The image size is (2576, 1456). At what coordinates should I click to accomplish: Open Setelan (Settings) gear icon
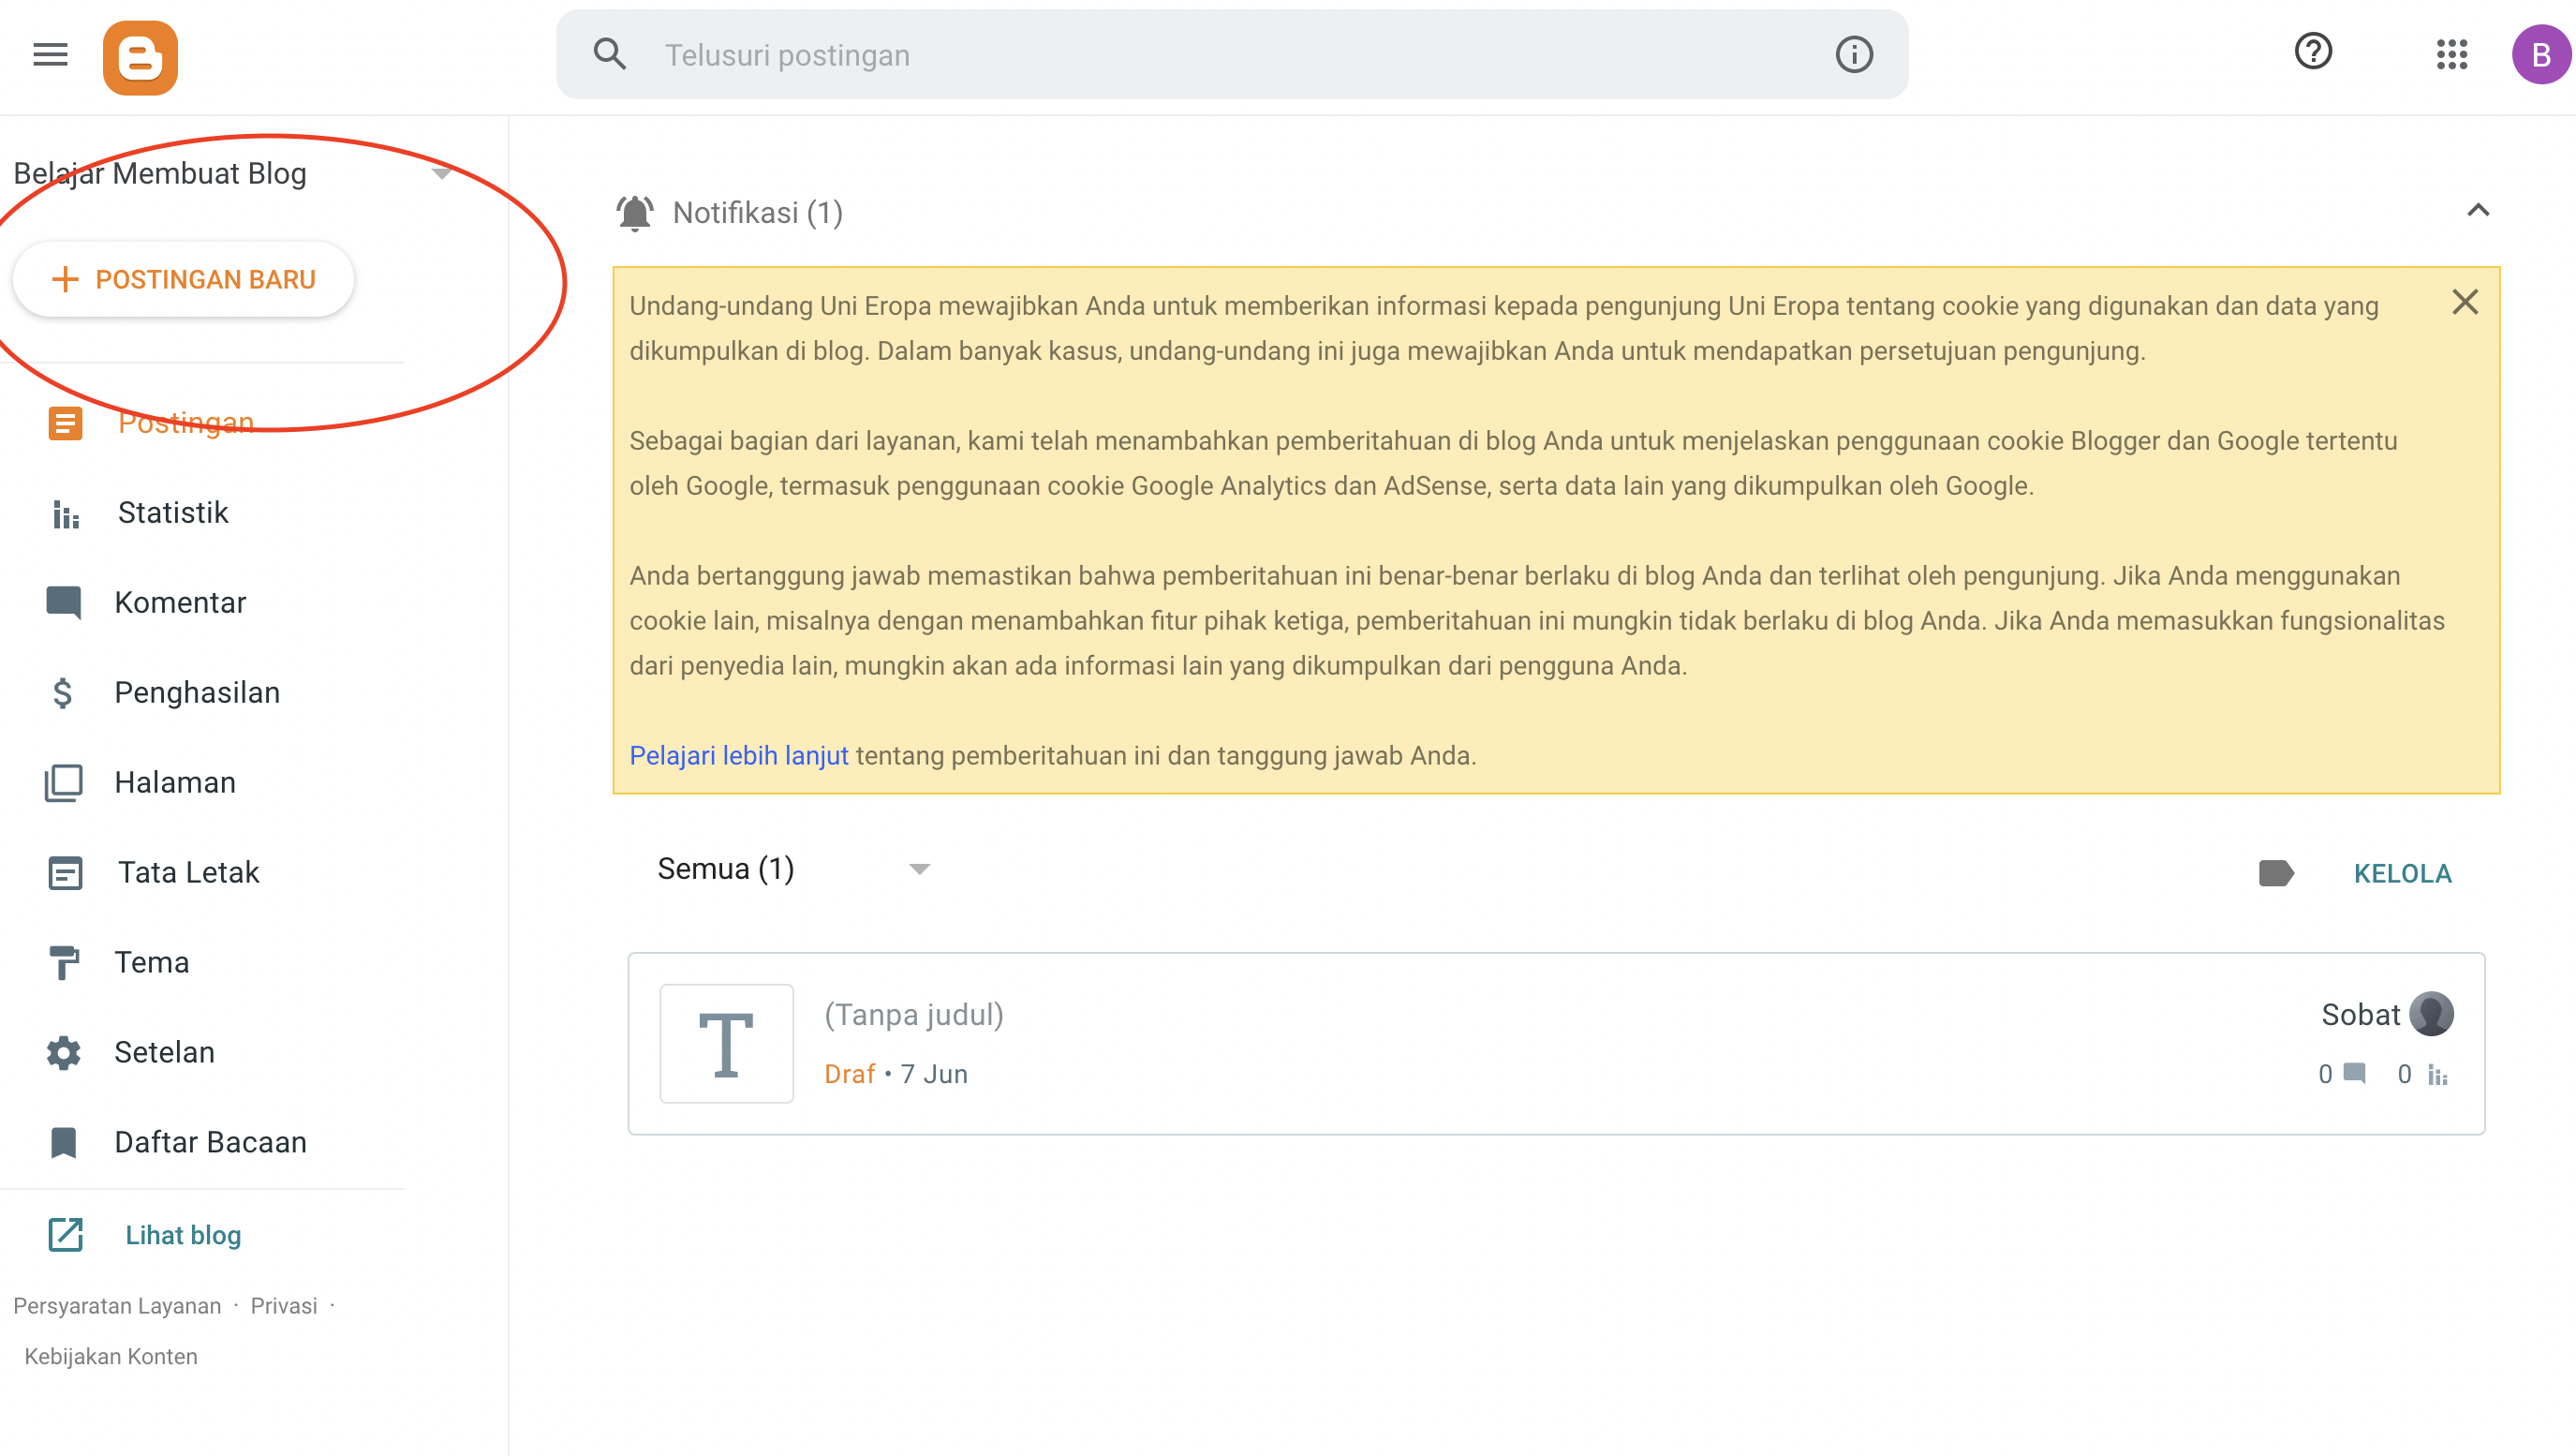pyautogui.click(x=64, y=1051)
